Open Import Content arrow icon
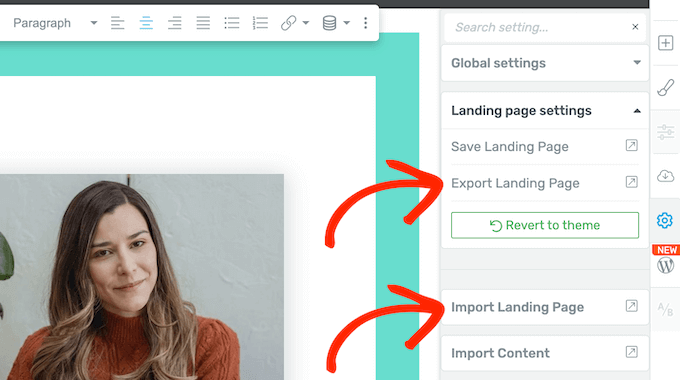Screen dimensions: 680x380 631,352
